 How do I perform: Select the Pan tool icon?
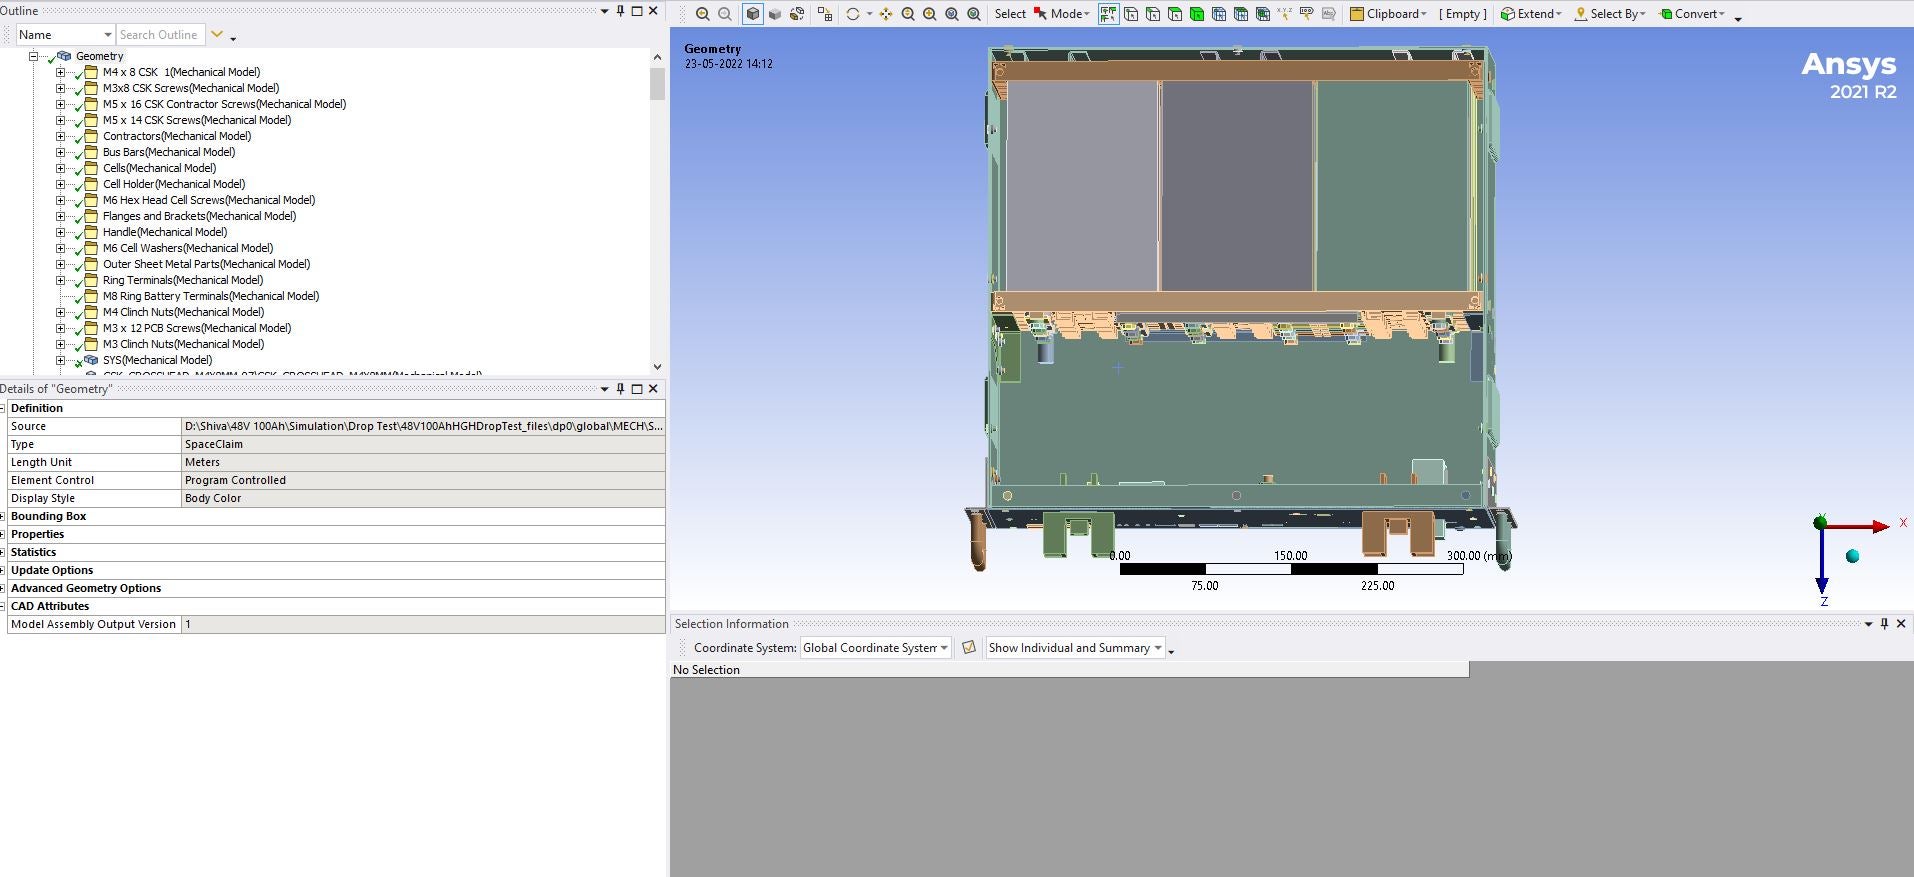click(886, 14)
